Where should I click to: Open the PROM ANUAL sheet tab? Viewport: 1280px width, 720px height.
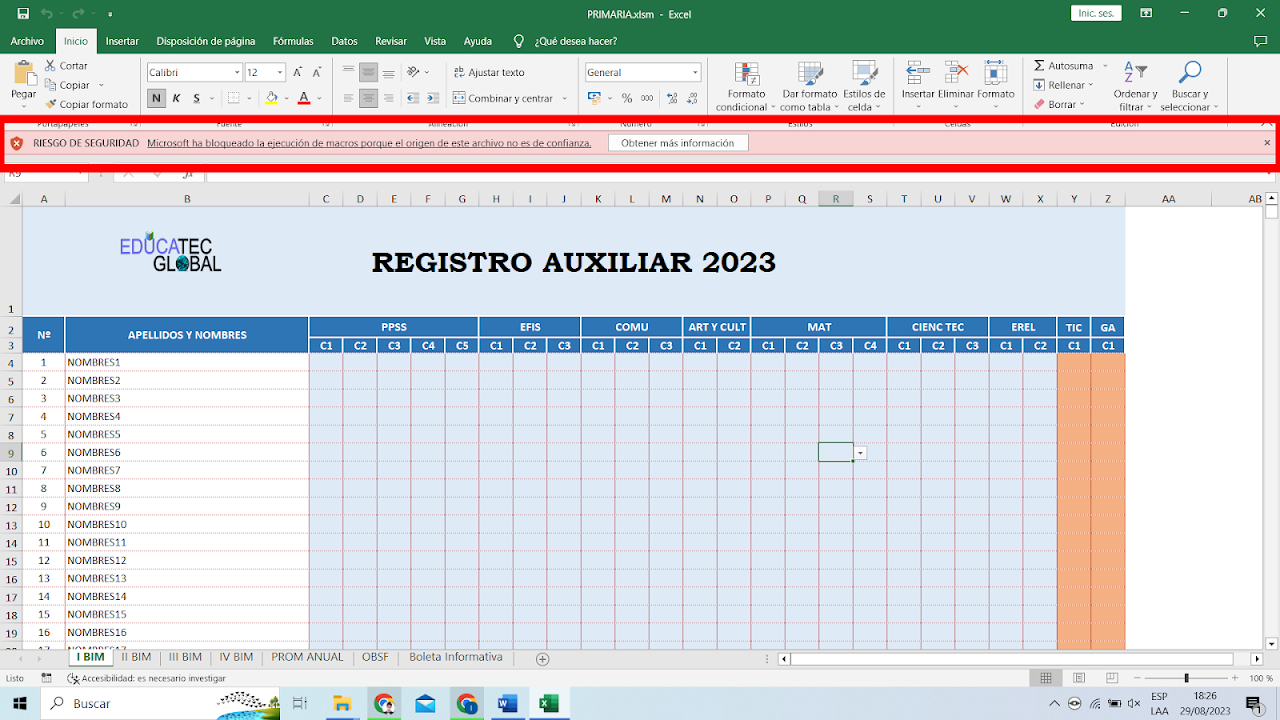pos(307,657)
